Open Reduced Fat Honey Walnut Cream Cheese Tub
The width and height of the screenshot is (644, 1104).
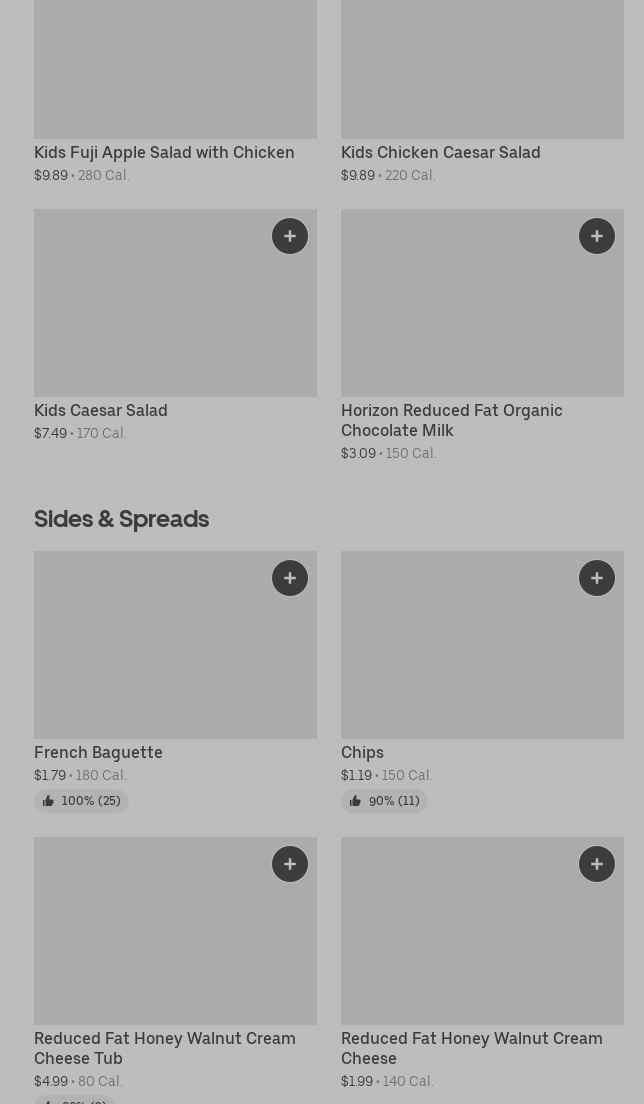click(x=165, y=1048)
